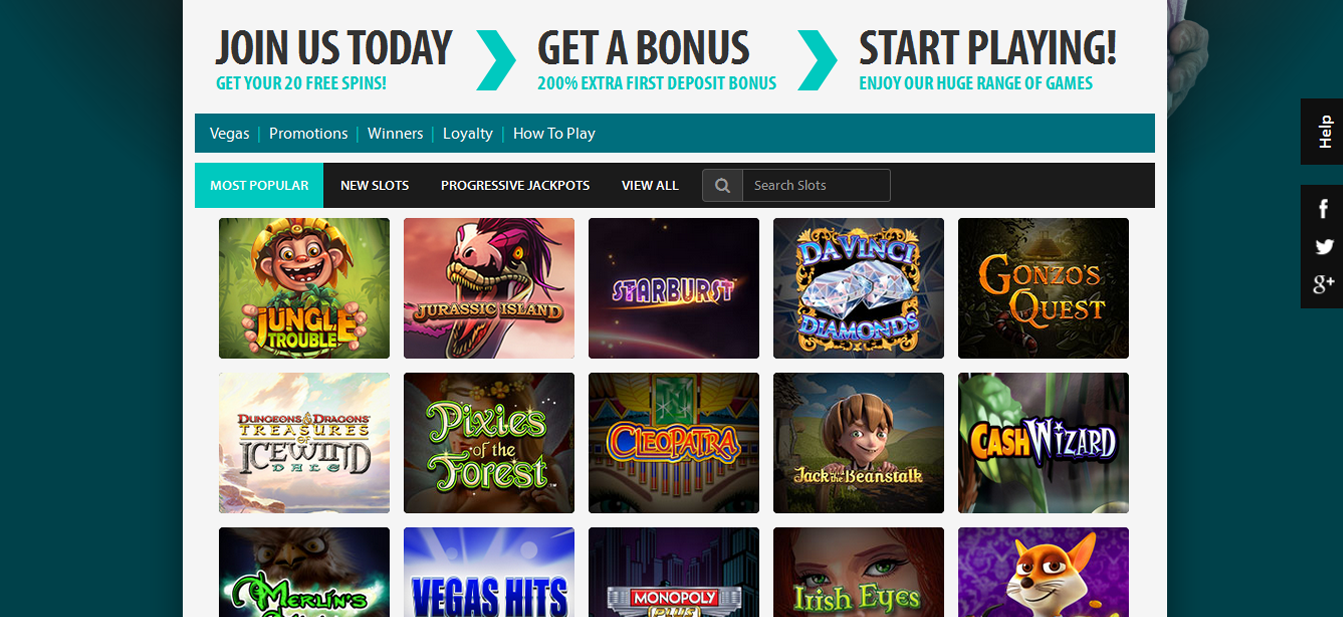1343x617 pixels.
Task: Select the View All tab
Action: point(650,185)
